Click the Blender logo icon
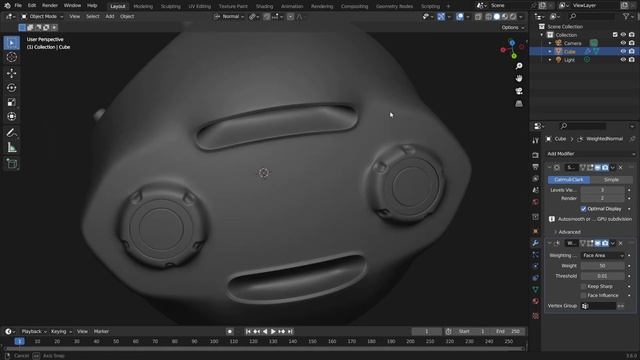Screen dimensions: 640x360 click(x=7, y=5)
